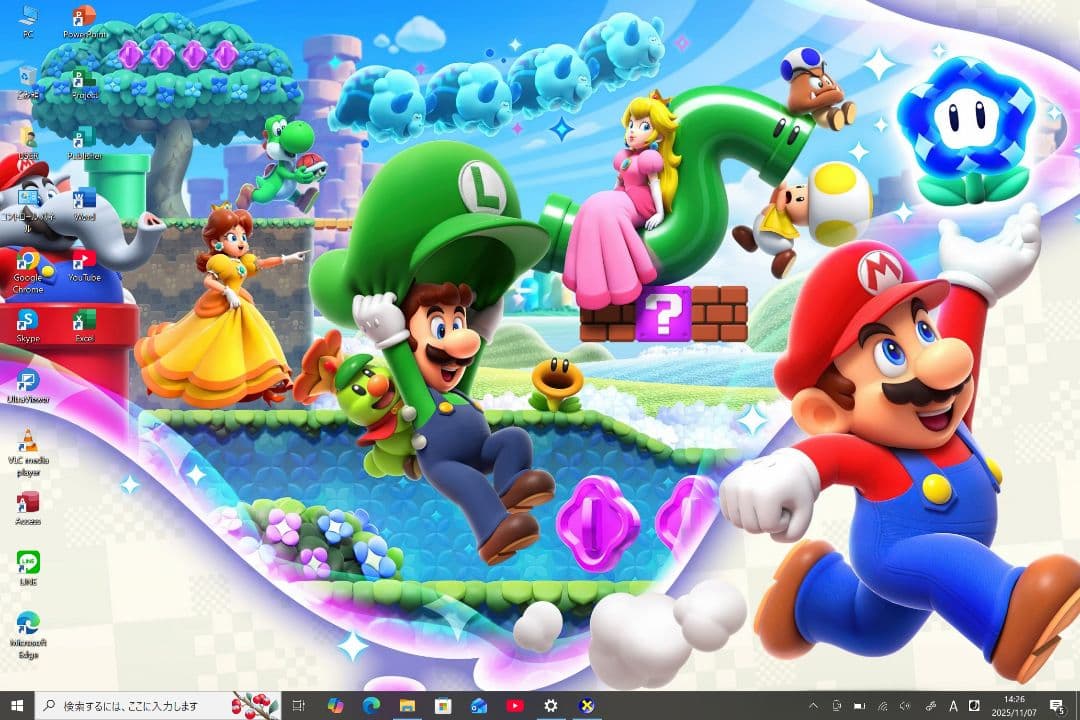Select the Access desktop icon
The height and width of the screenshot is (720, 1080).
[x=28, y=502]
